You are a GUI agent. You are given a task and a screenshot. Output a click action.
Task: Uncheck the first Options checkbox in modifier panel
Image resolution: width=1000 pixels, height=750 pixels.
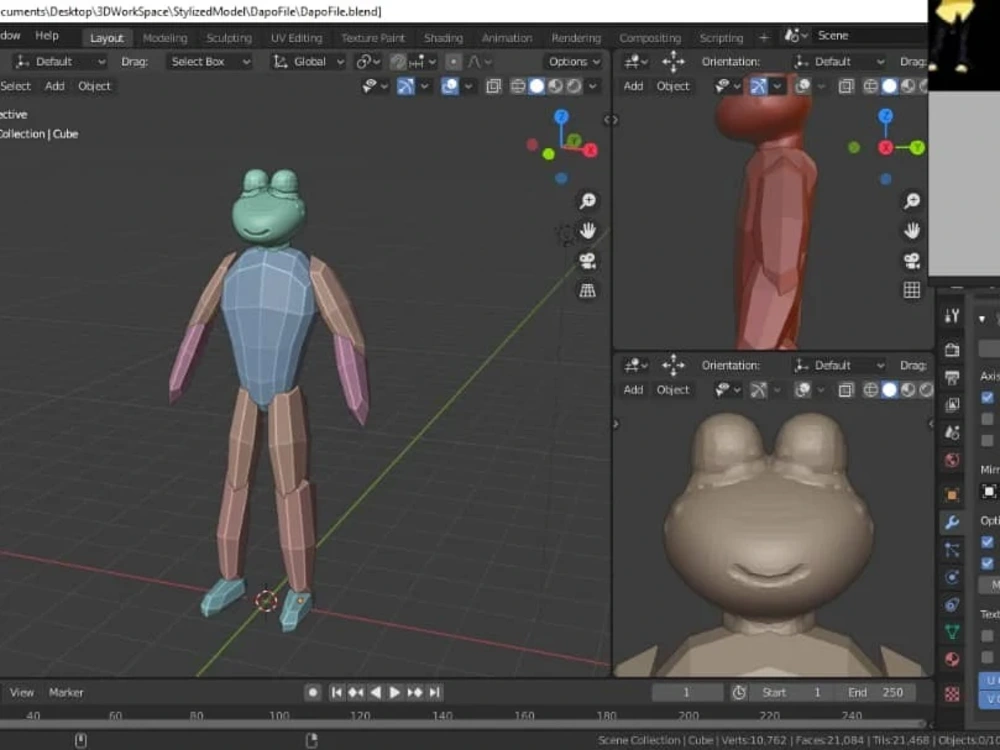tap(987, 542)
